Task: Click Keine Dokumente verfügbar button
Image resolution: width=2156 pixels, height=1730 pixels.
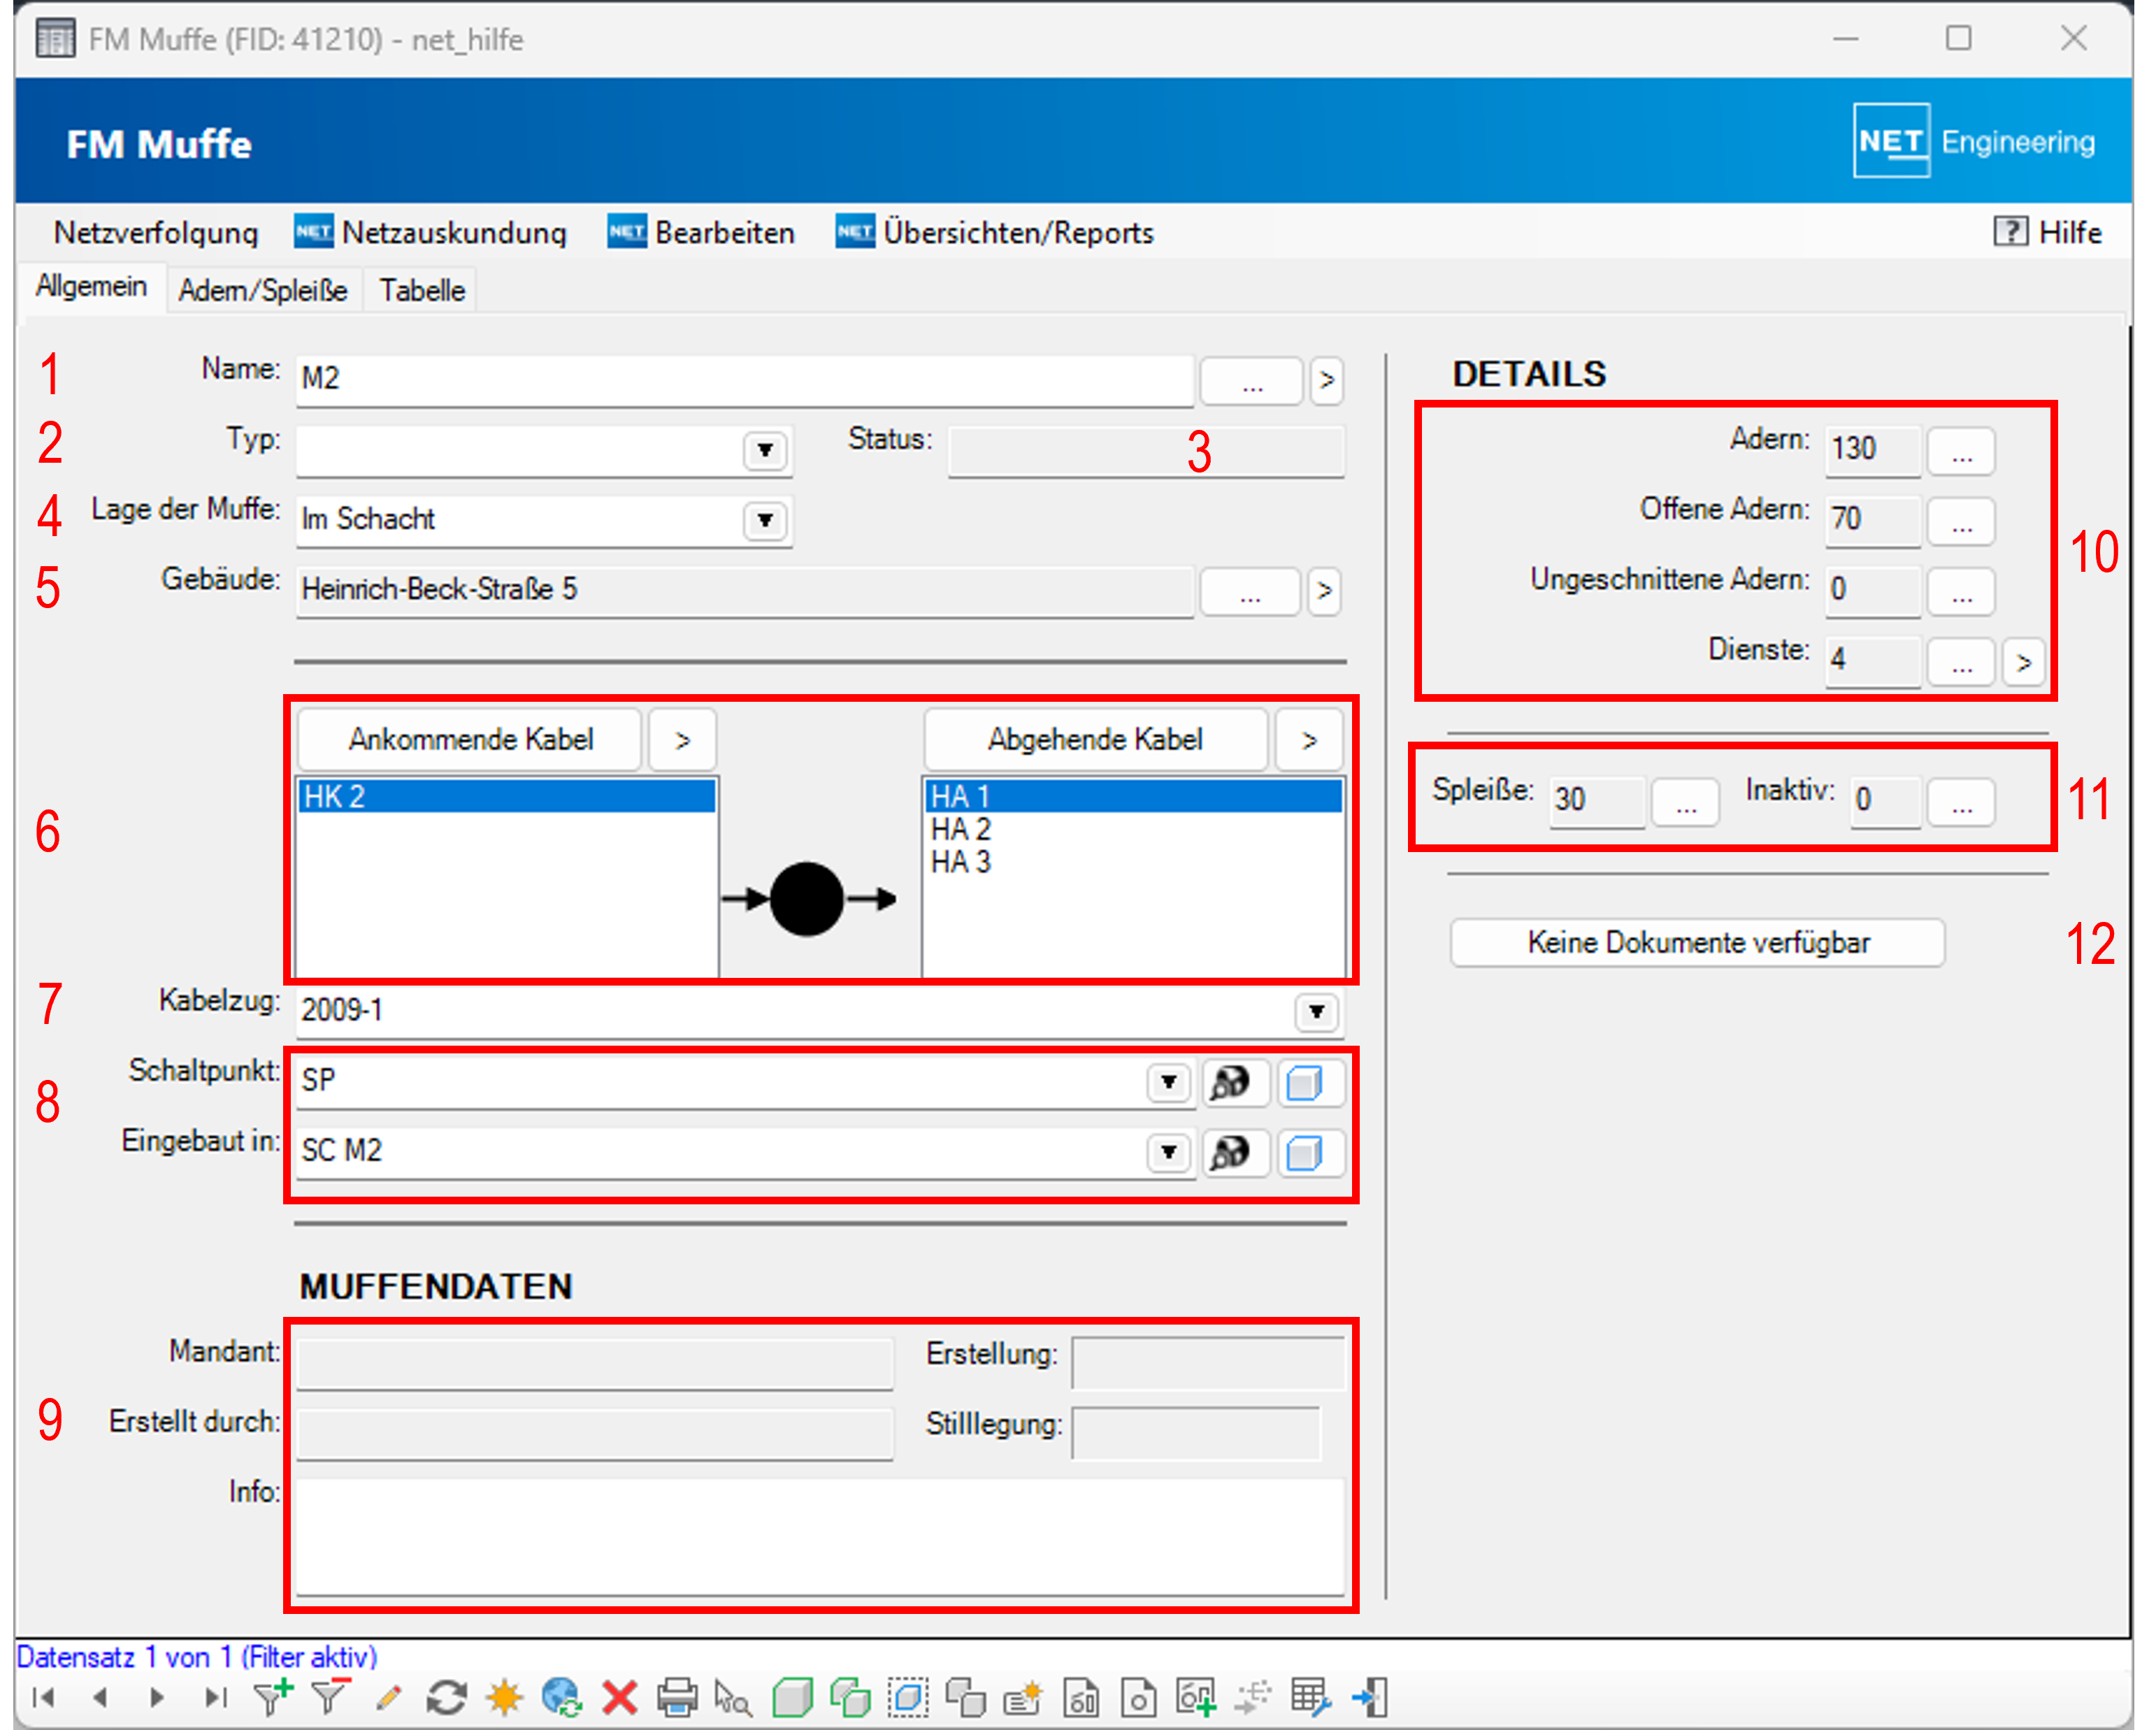Action: (x=1697, y=943)
